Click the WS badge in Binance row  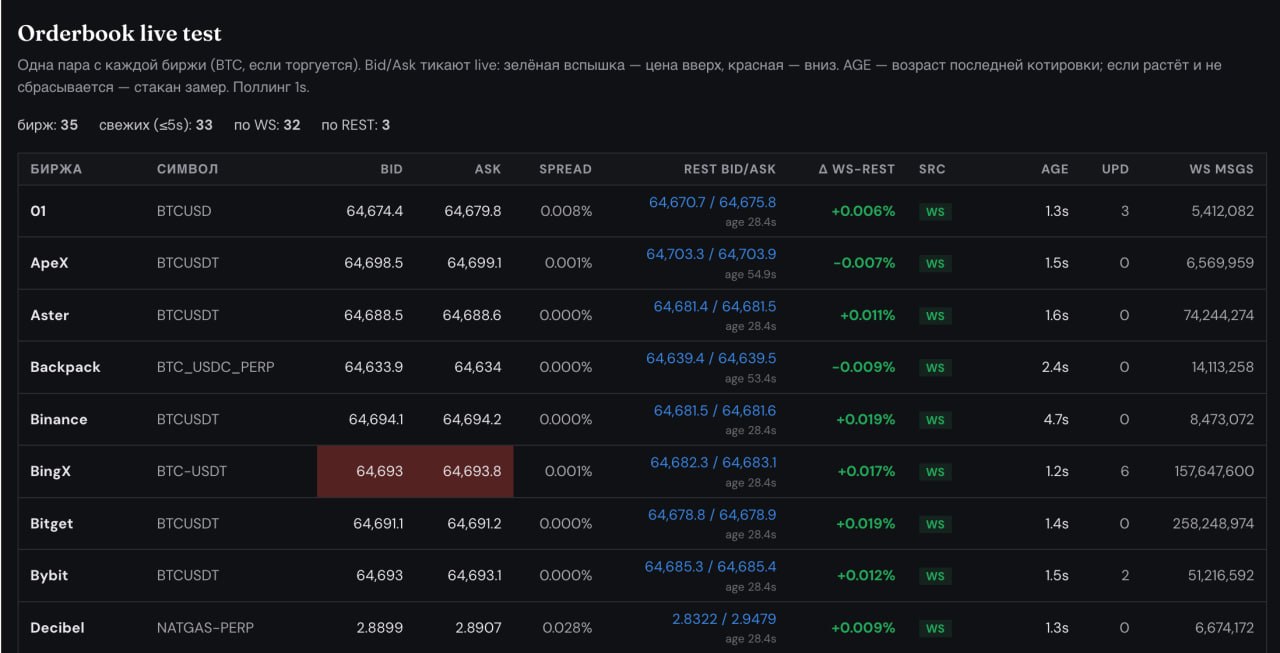(x=935, y=420)
